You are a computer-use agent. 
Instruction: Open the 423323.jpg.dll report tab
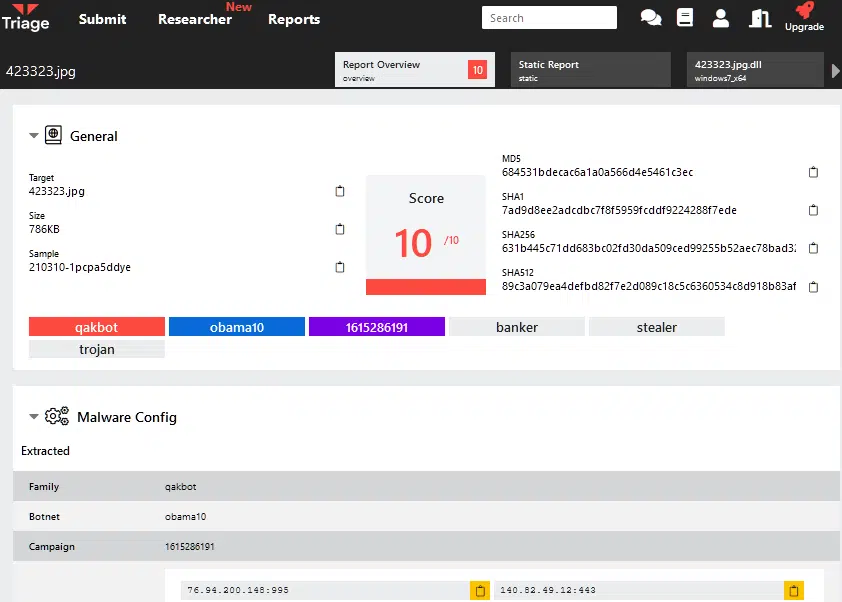pyautogui.click(x=752, y=69)
